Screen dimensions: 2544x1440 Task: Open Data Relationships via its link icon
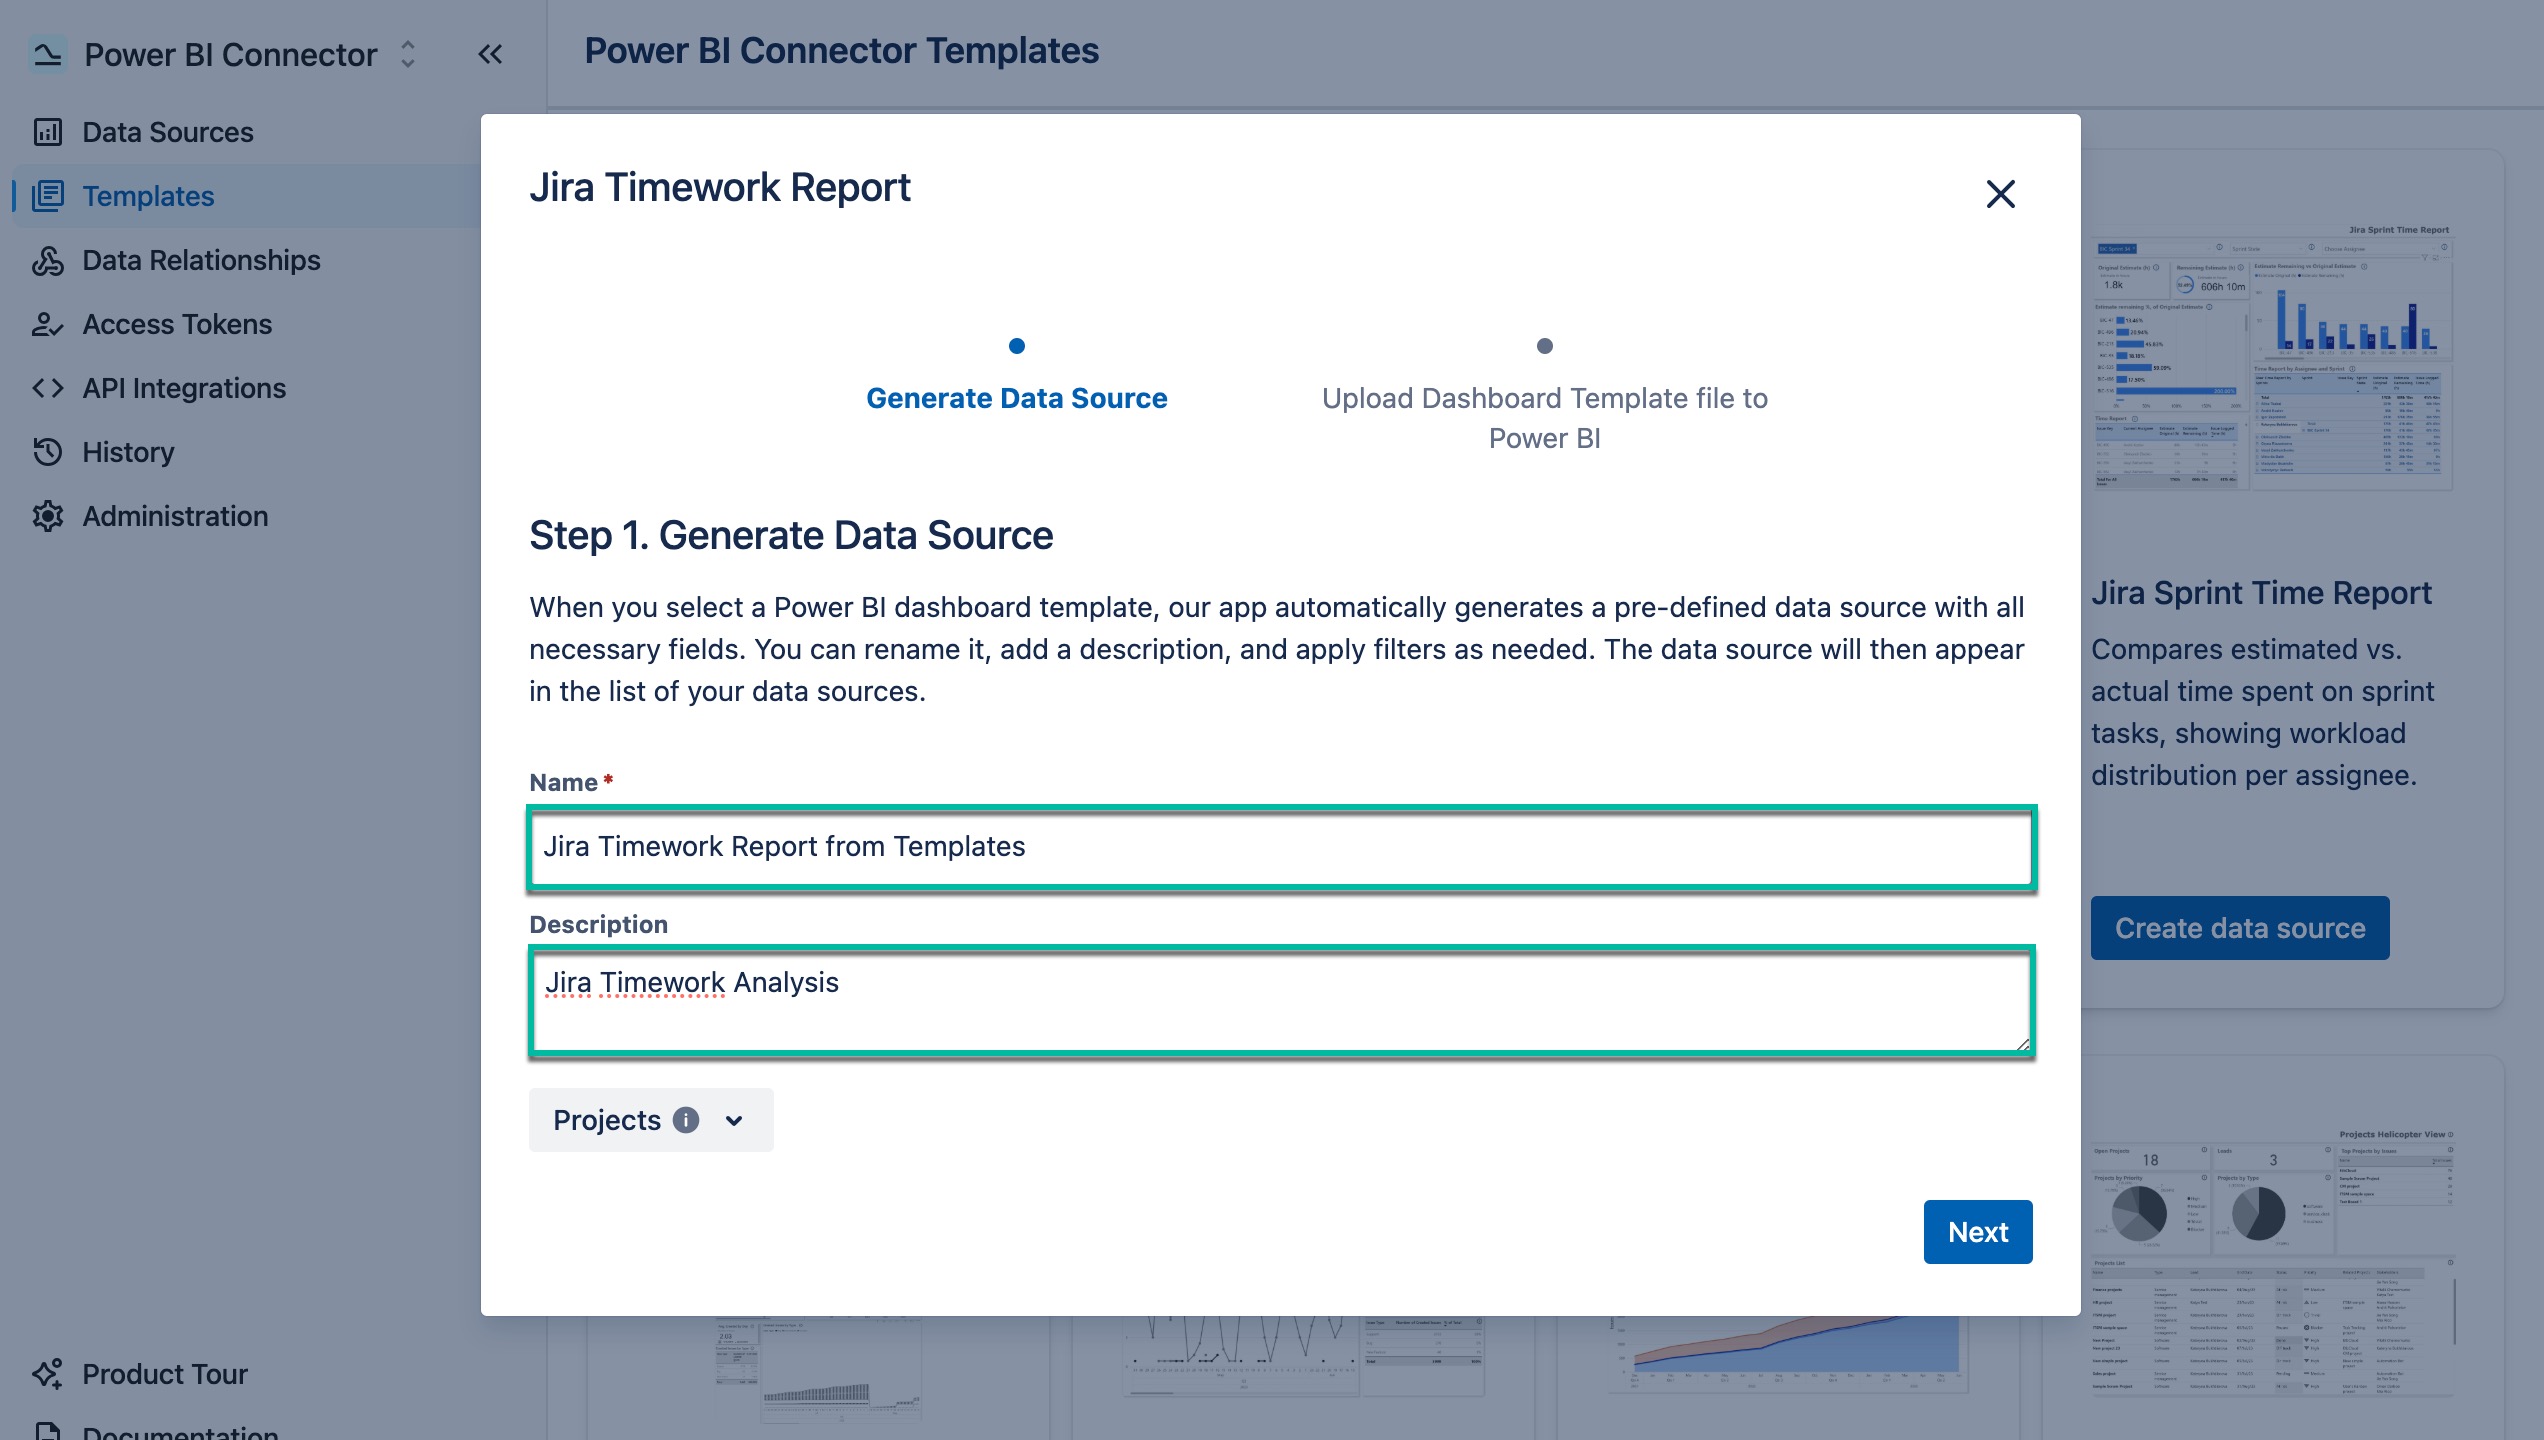pyautogui.click(x=48, y=260)
